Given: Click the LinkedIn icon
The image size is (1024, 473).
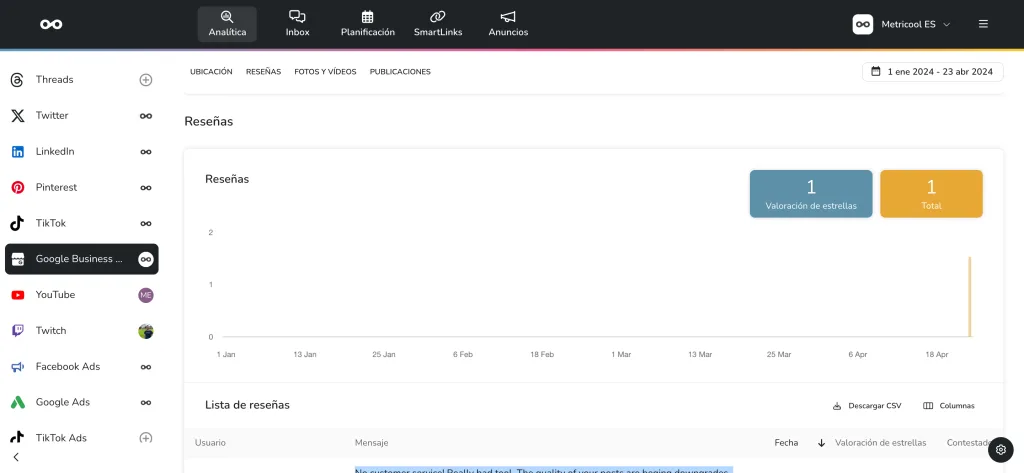Looking at the screenshot, I should click(x=18, y=152).
